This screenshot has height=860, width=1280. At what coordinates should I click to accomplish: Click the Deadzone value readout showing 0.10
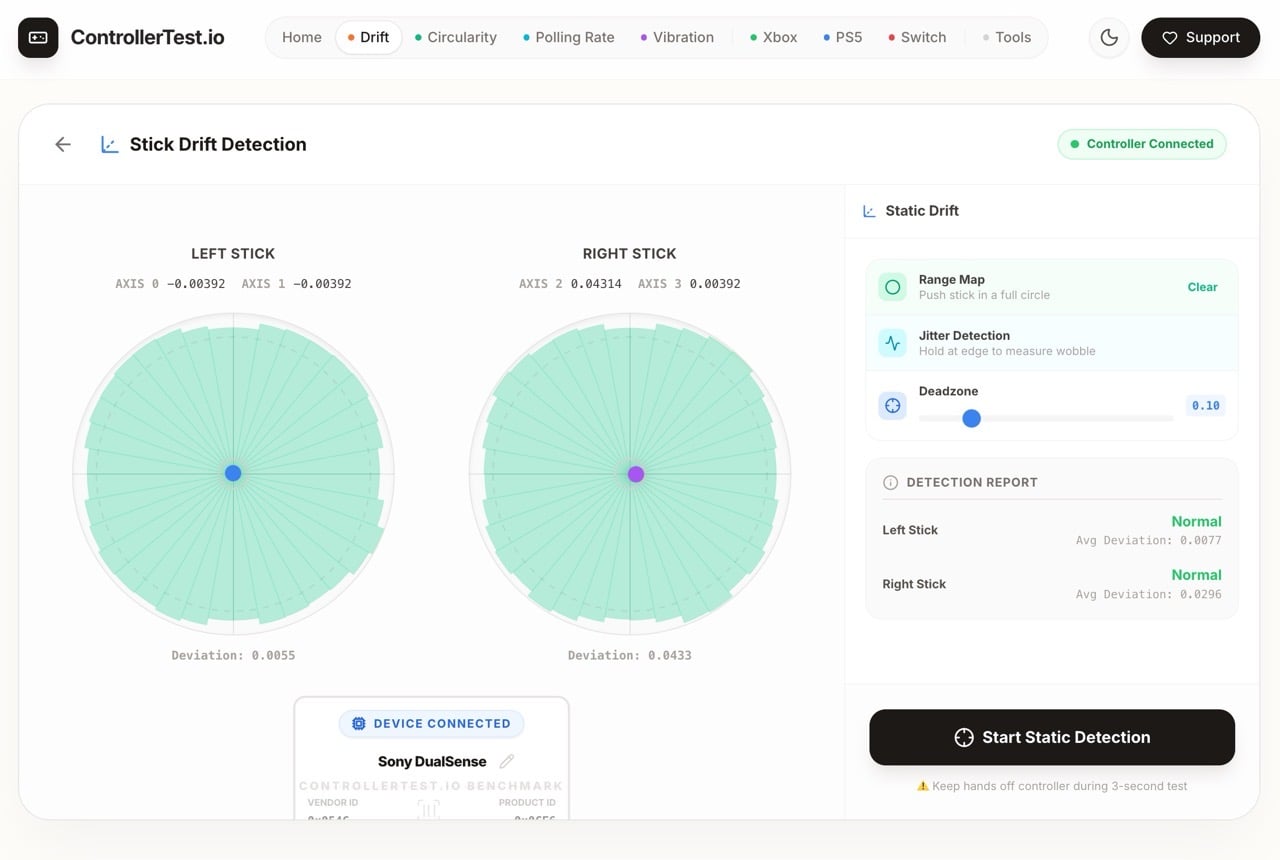(1204, 405)
